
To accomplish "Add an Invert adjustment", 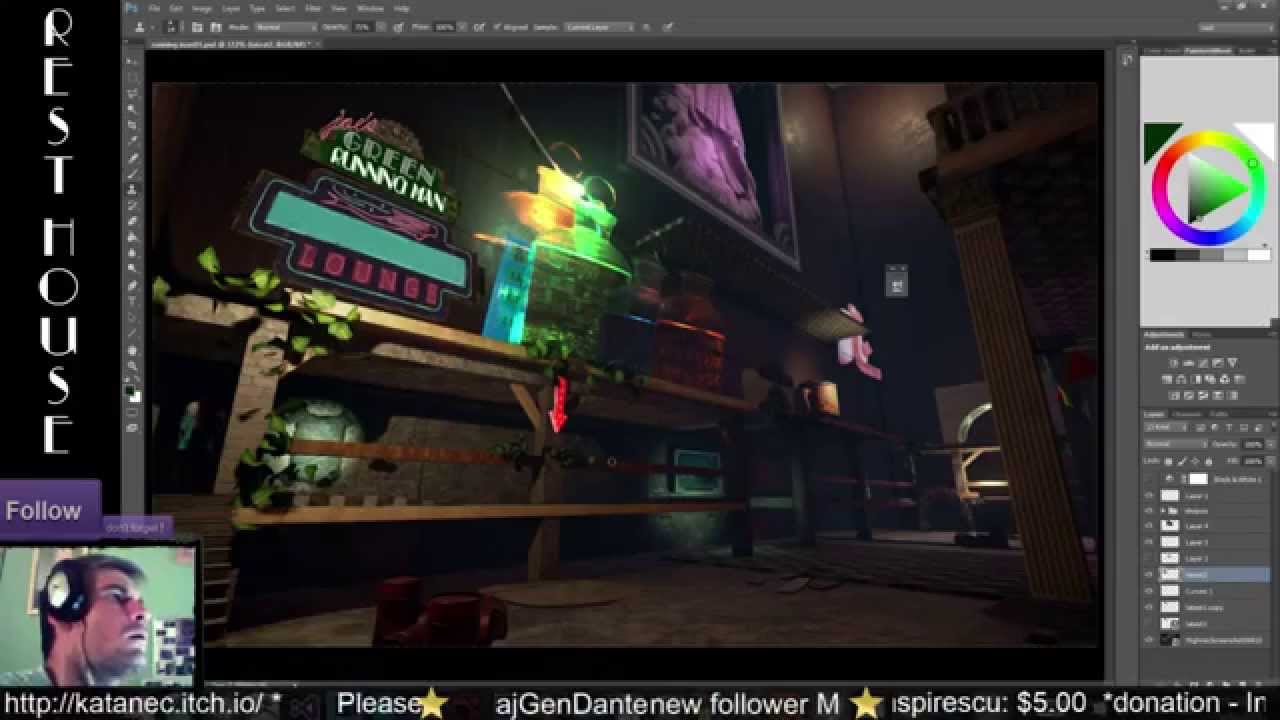I will click(1173, 395).
